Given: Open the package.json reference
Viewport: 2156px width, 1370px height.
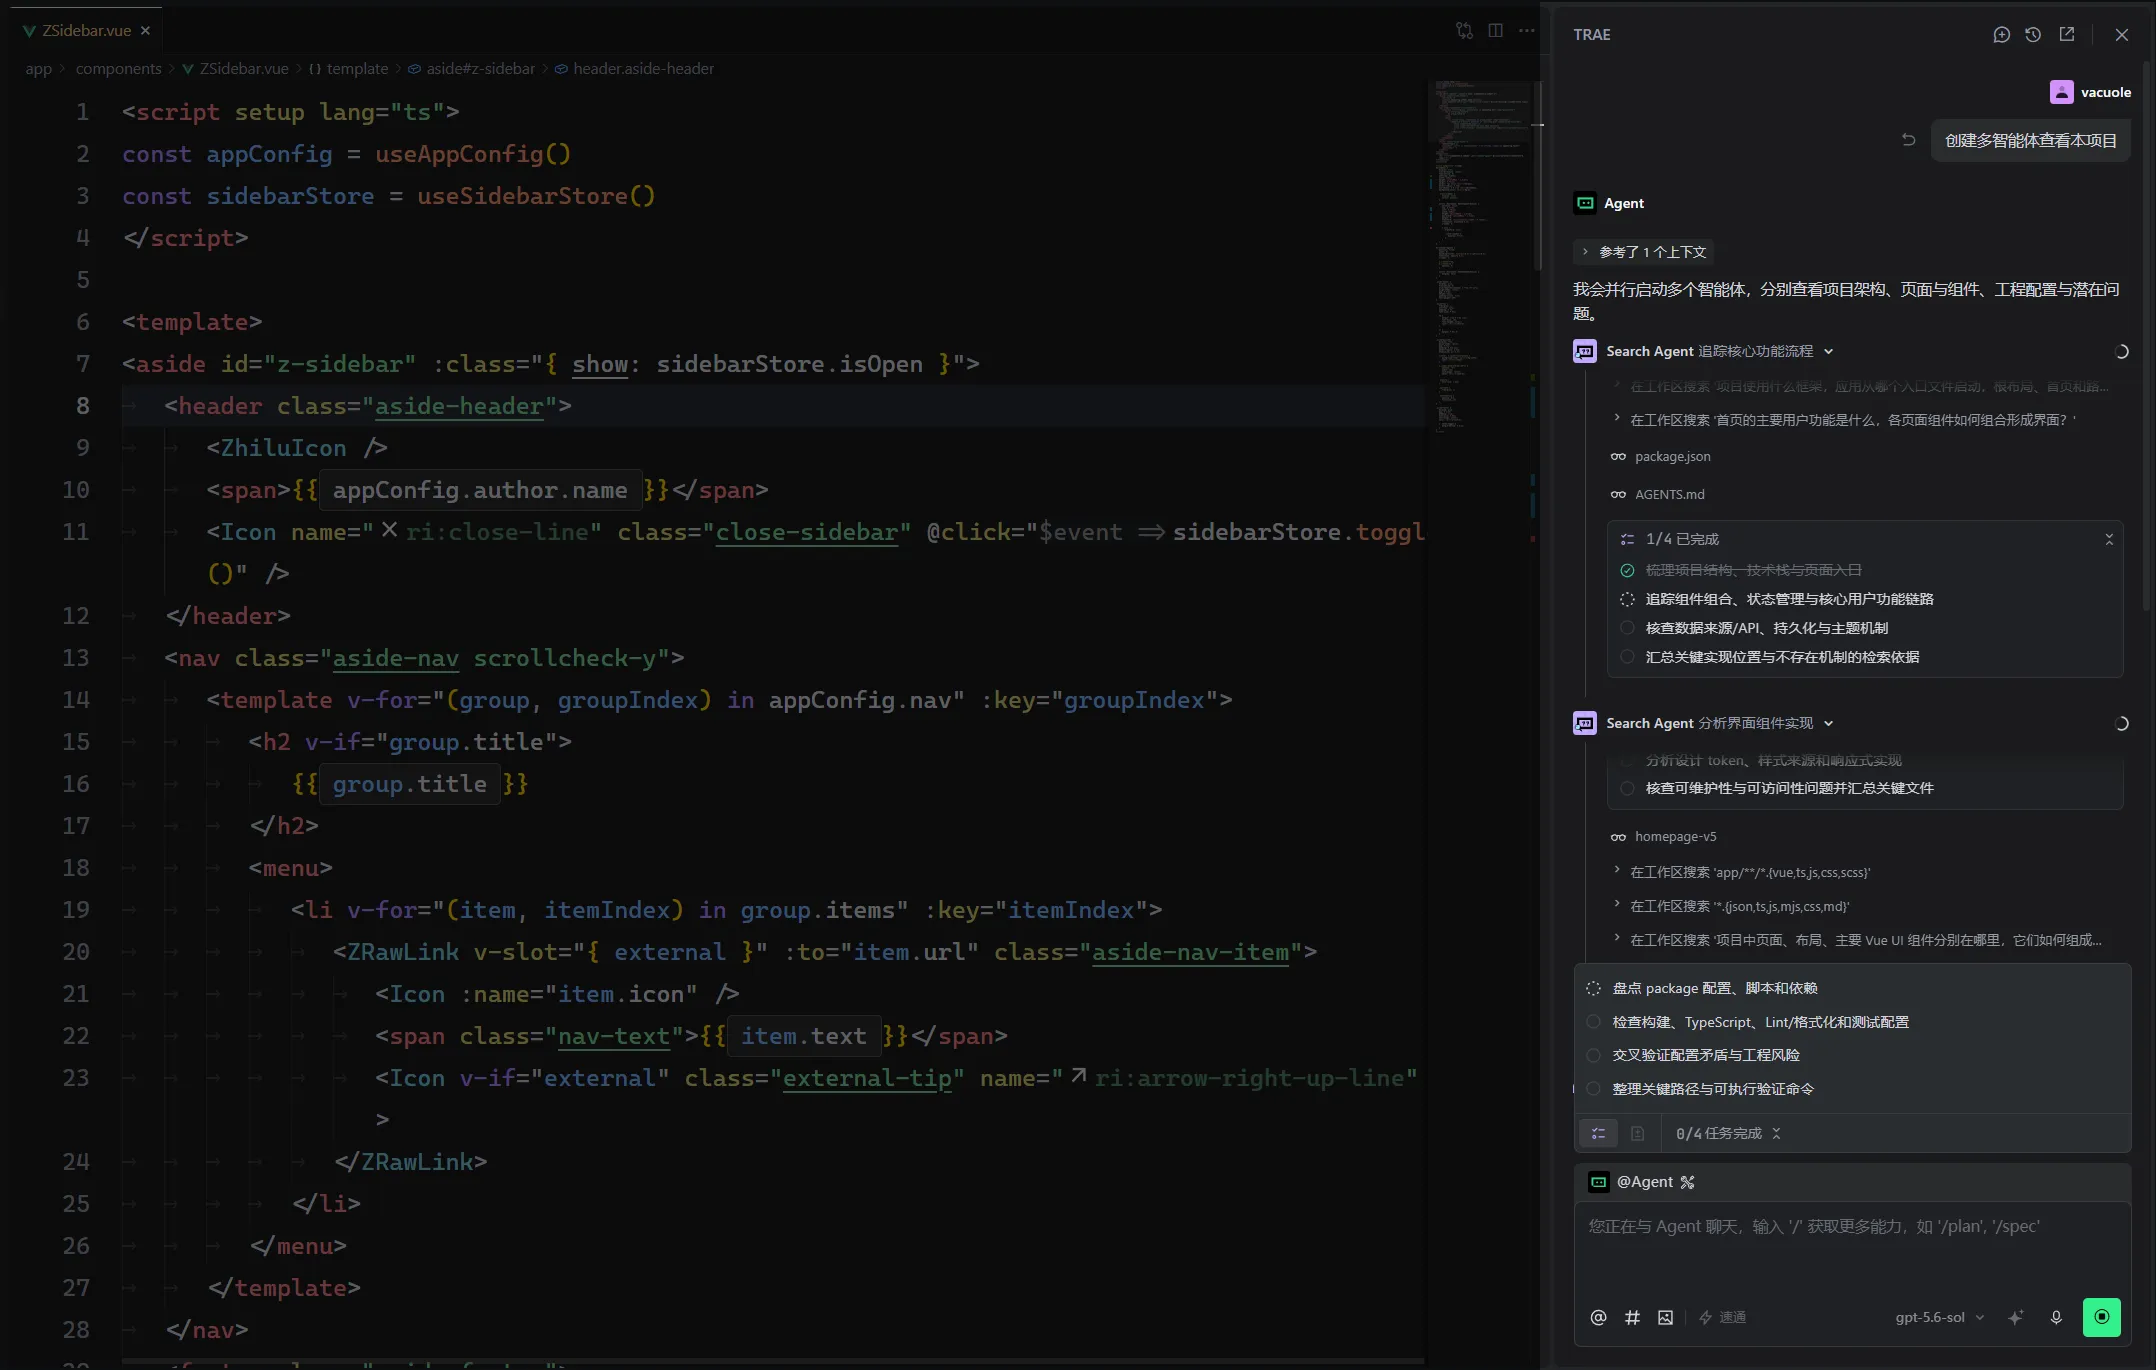Looking at the screenshot, I should [1661, 456].
